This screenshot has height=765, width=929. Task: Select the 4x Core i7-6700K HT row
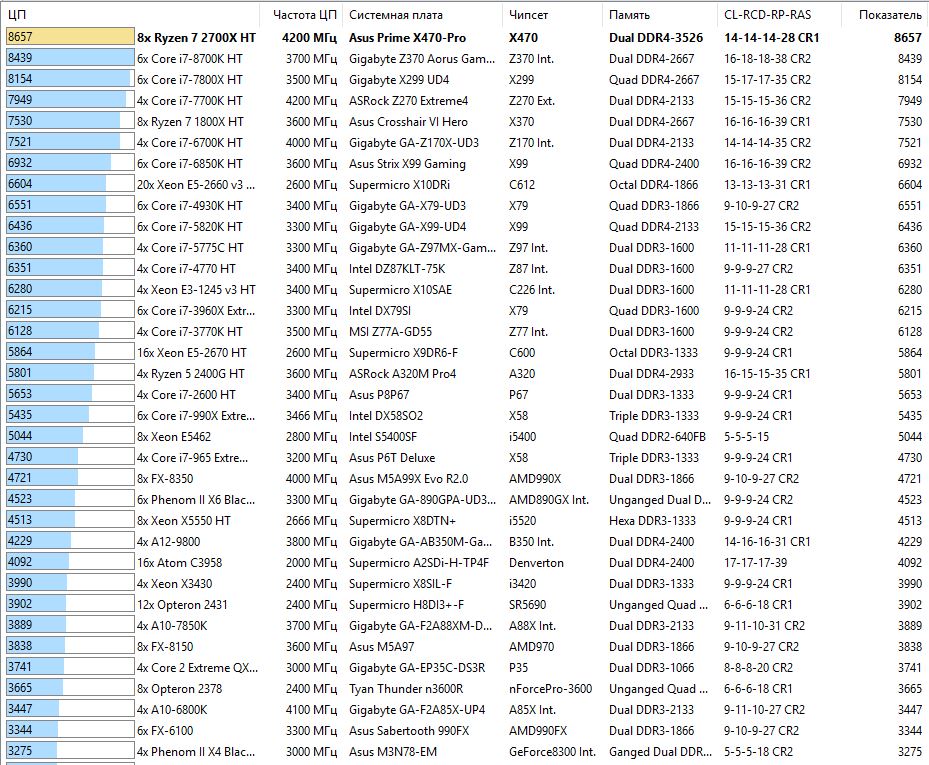(464, 143)
